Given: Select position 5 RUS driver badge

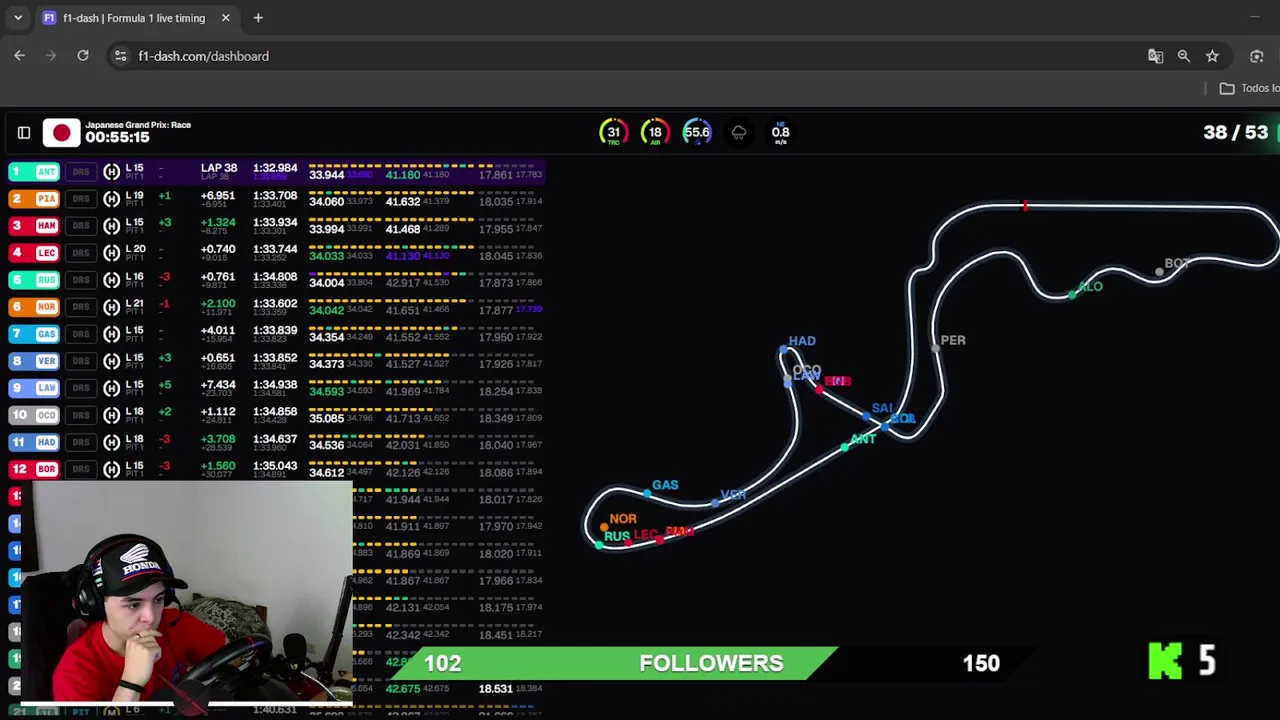Looking at the screenshot, I should (x=34, y=280).
